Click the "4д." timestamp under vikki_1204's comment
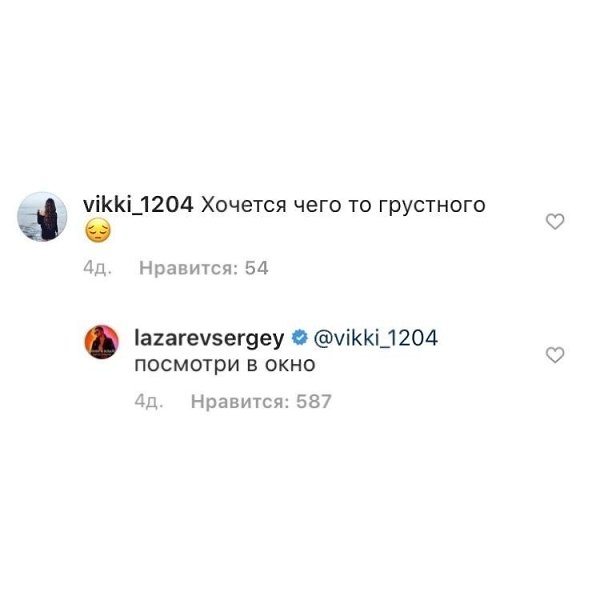The height and width of the screenshot is (600, 600). [x=97, y=268]
